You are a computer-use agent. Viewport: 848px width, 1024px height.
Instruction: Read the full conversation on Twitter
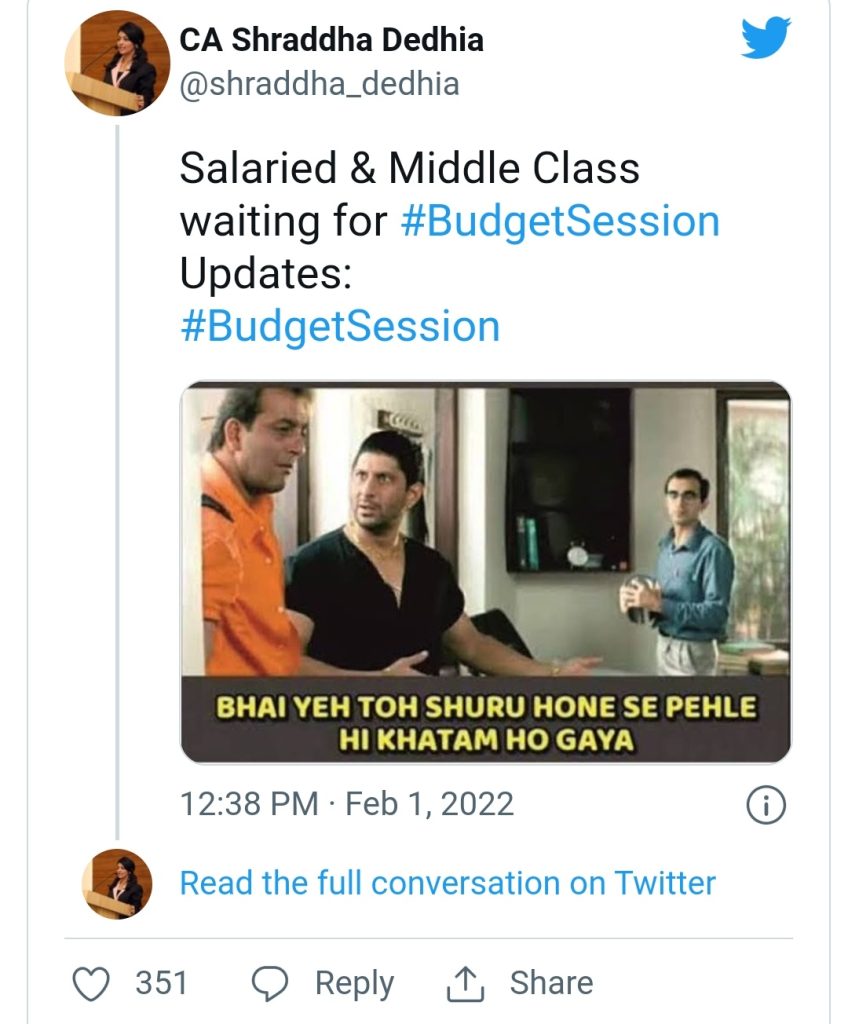[x=447, y=883]
